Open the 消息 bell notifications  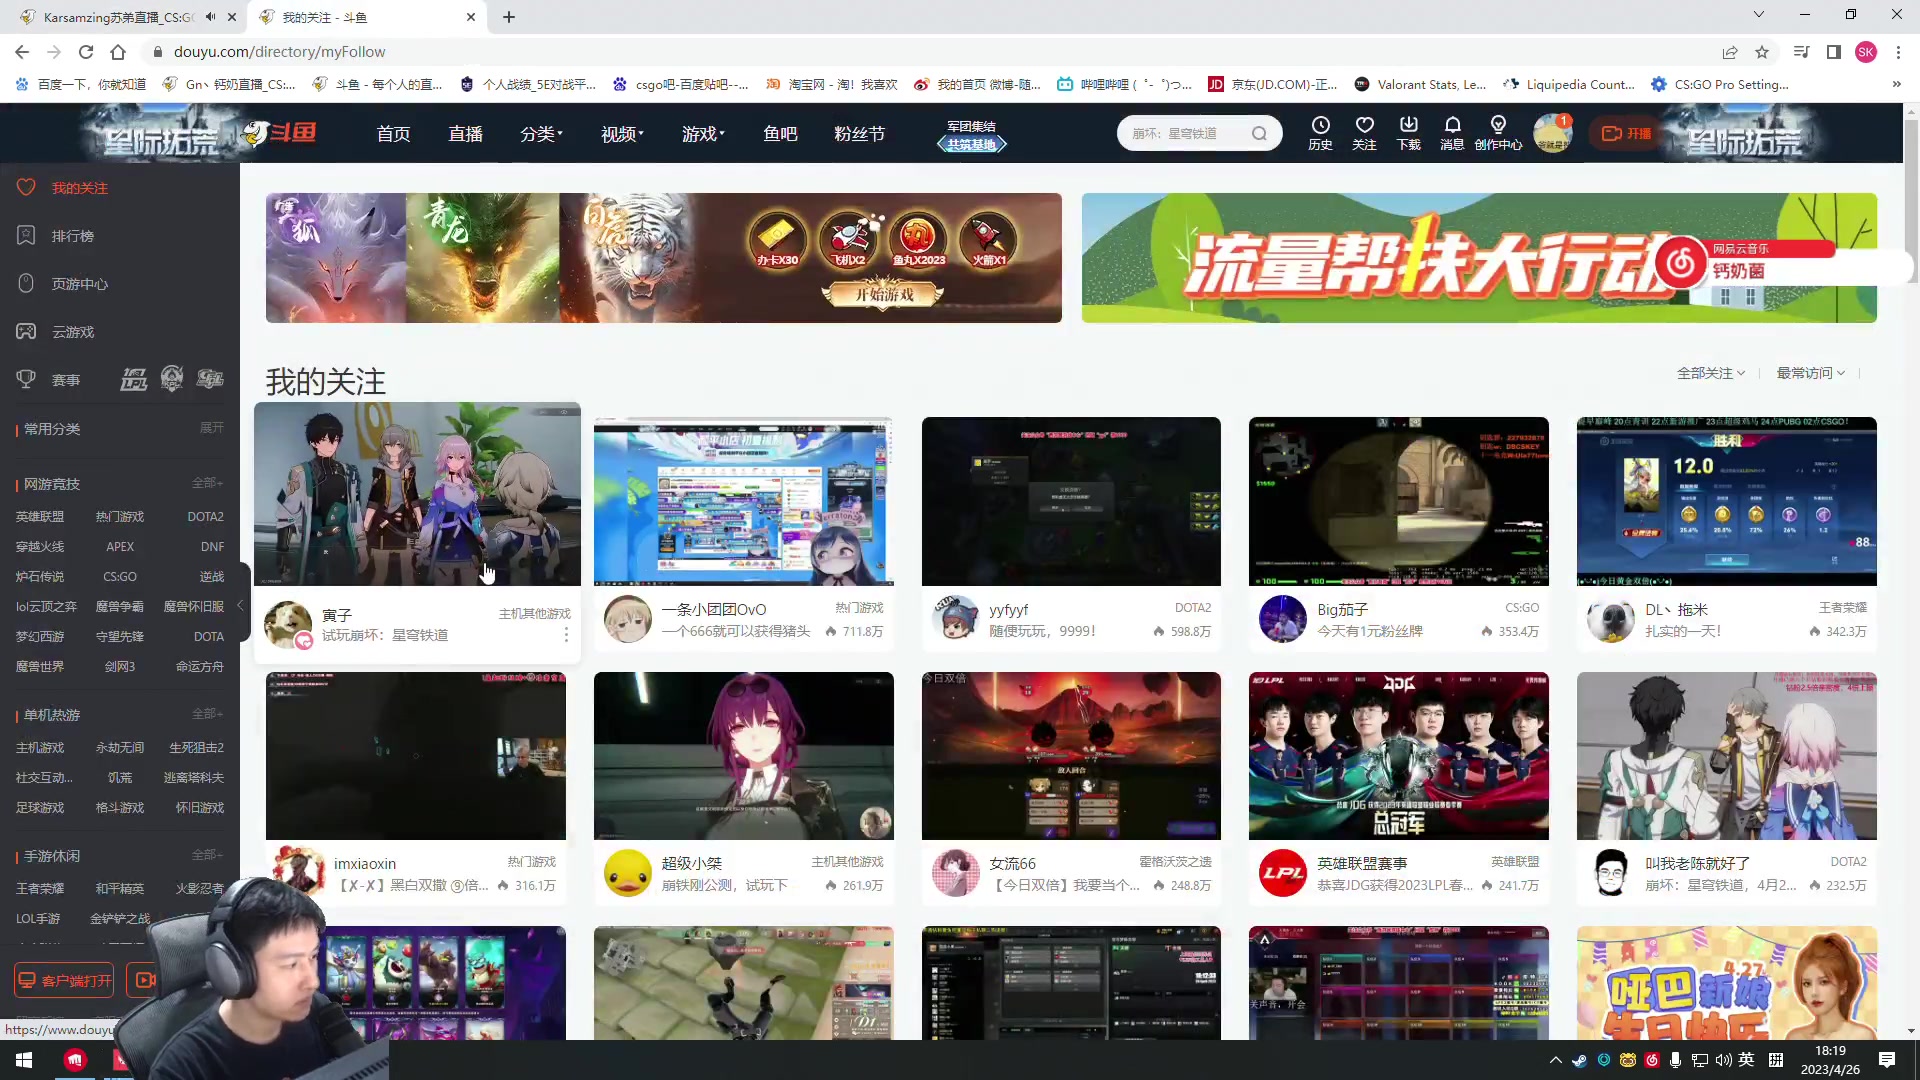coord(1452,133)
